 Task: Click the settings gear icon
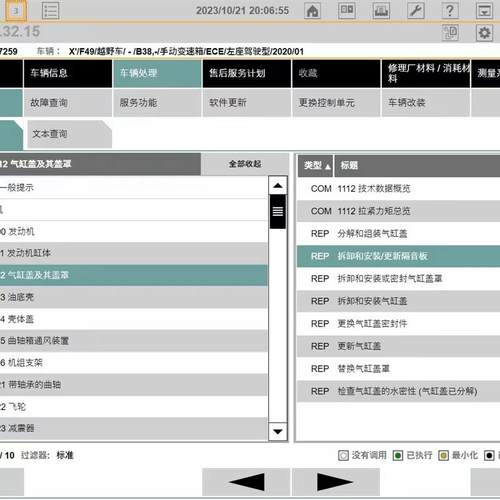(484, 33)
